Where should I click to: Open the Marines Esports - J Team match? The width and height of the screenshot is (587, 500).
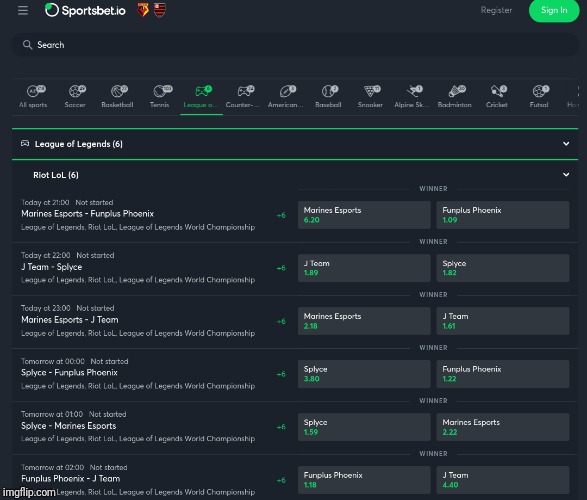tap(70, 320)
